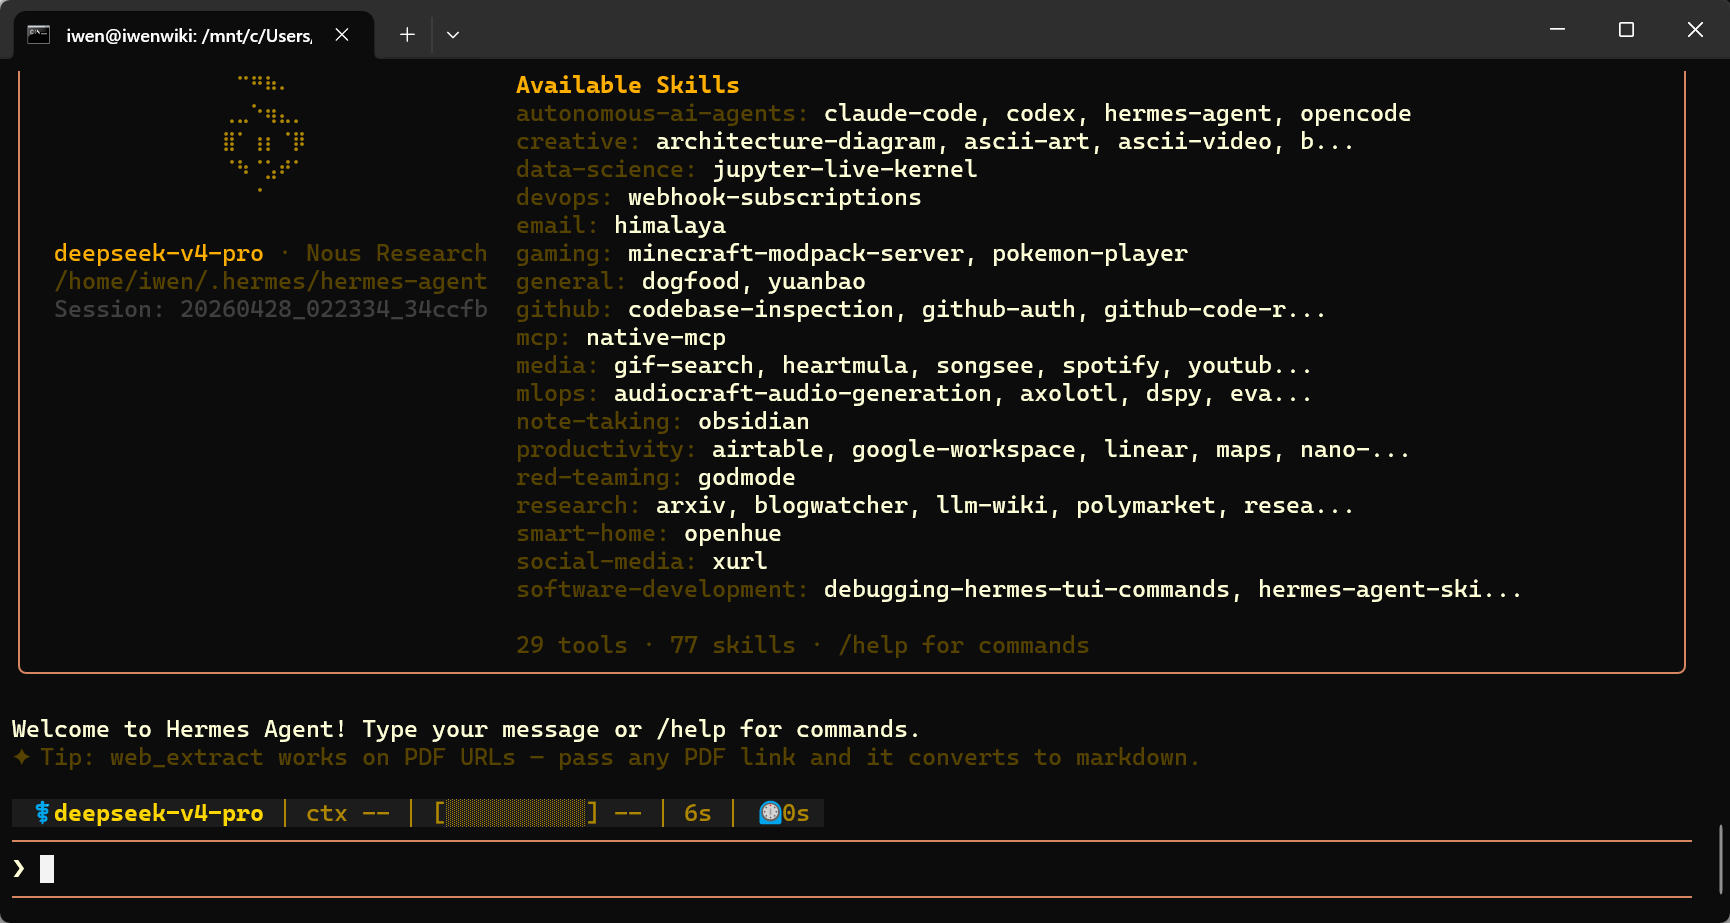
Task: Click the prompt chevron symbol
Action: click(19, 868)
